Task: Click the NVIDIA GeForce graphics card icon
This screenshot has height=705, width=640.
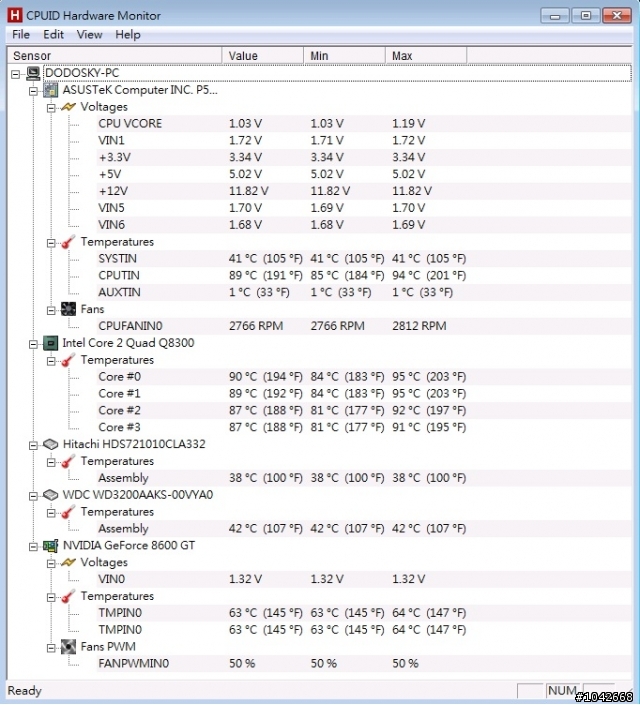Action: pos(50,546)
